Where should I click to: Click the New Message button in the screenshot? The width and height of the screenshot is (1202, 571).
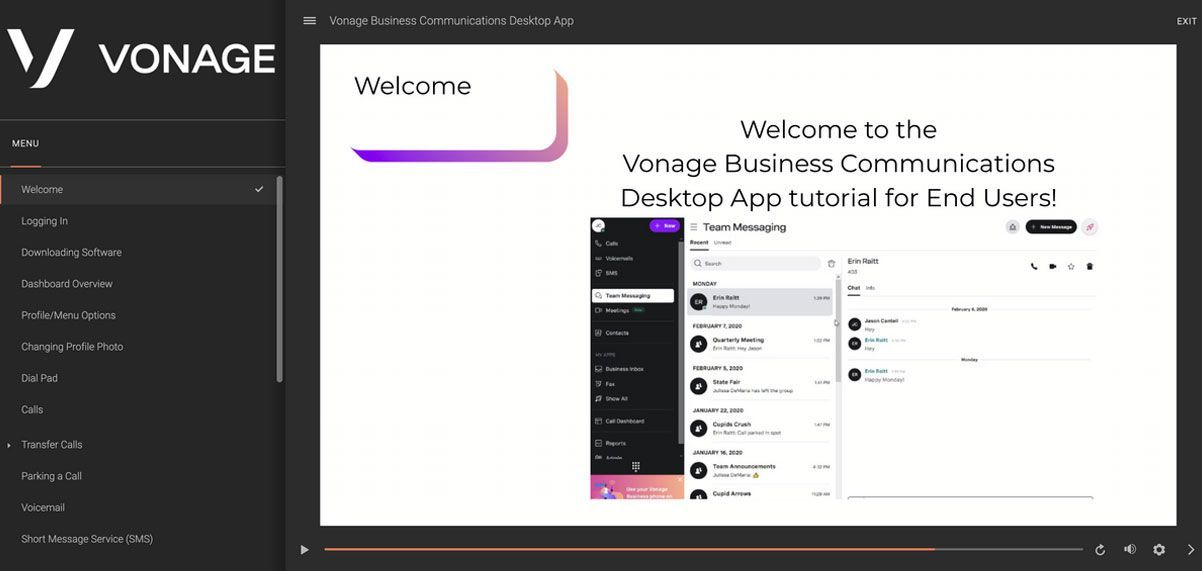pyautogui.click(x=1051, y=227)
